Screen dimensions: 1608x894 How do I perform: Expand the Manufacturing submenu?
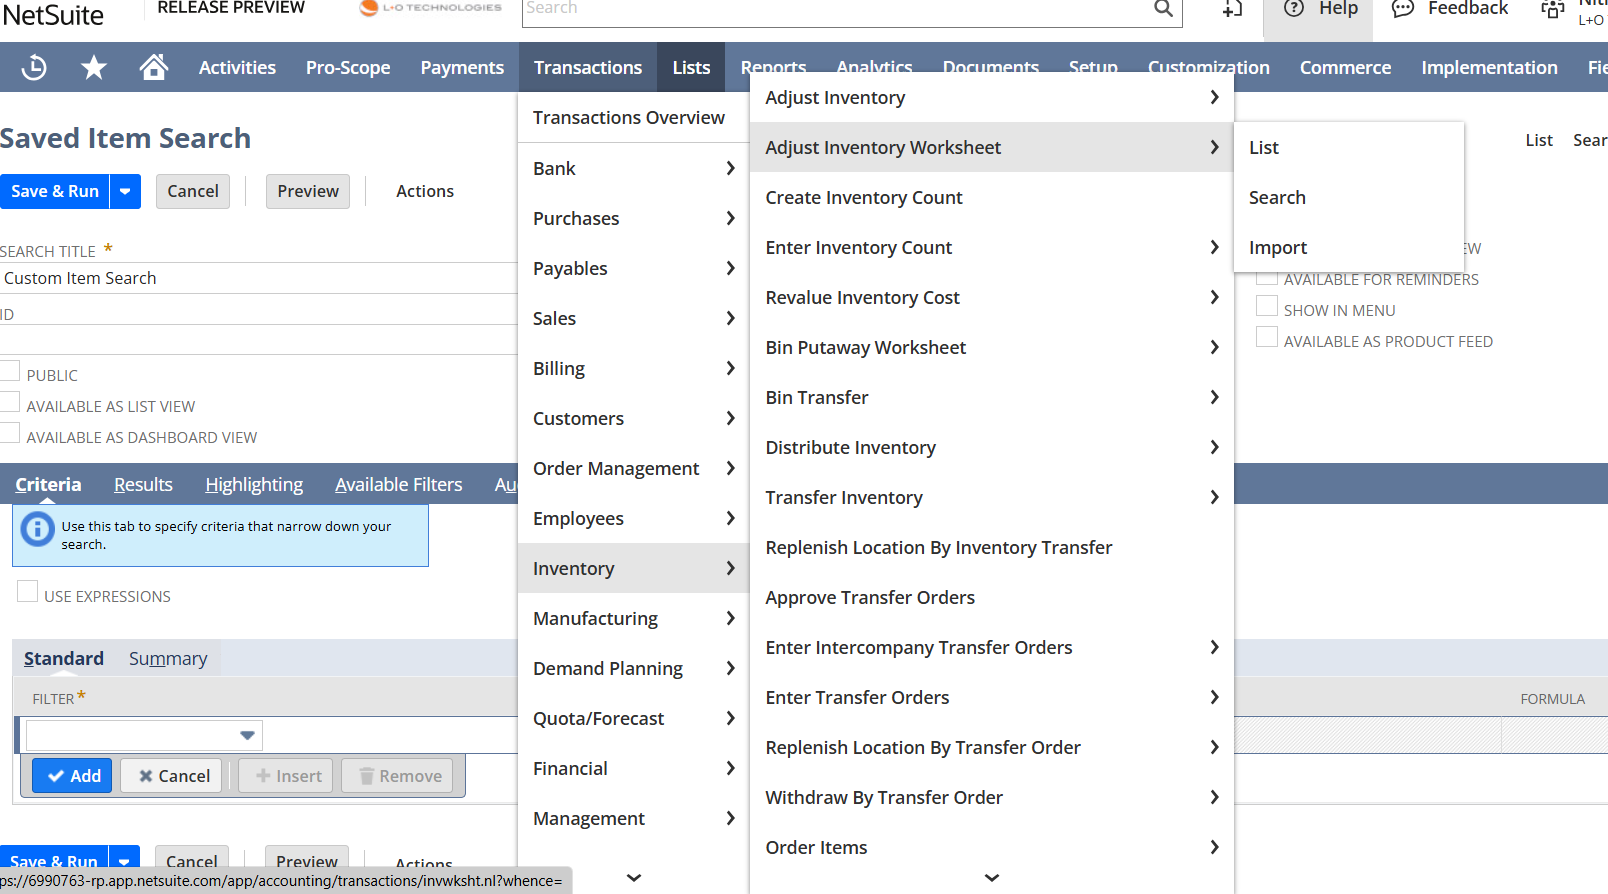point(633,618)
